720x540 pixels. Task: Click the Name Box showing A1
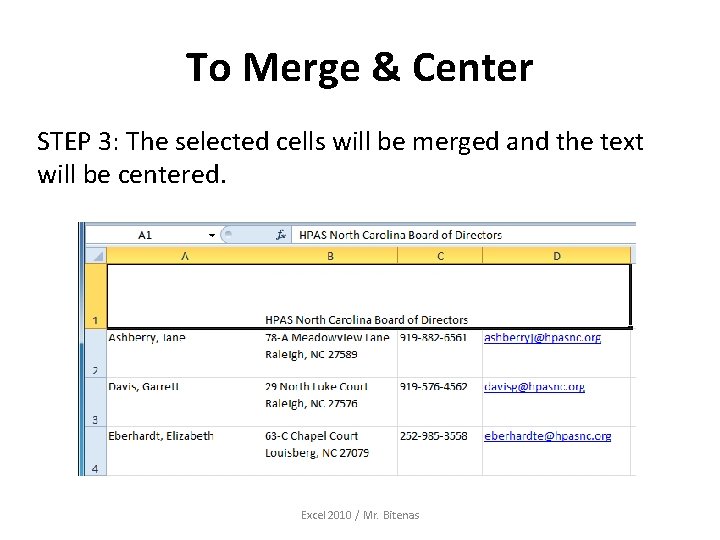[146, 235]
